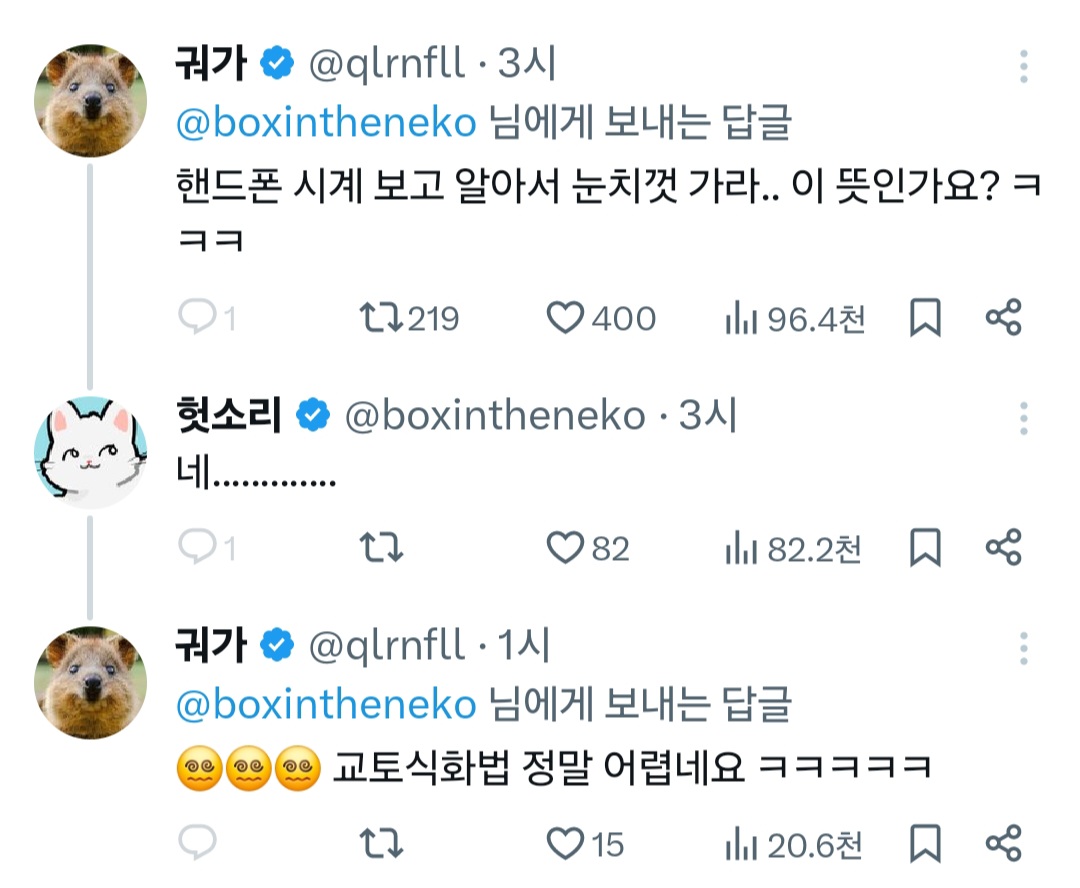Share the 헛소리 tweet
Screen dimensions: 1080x888
pos(1003,548)
